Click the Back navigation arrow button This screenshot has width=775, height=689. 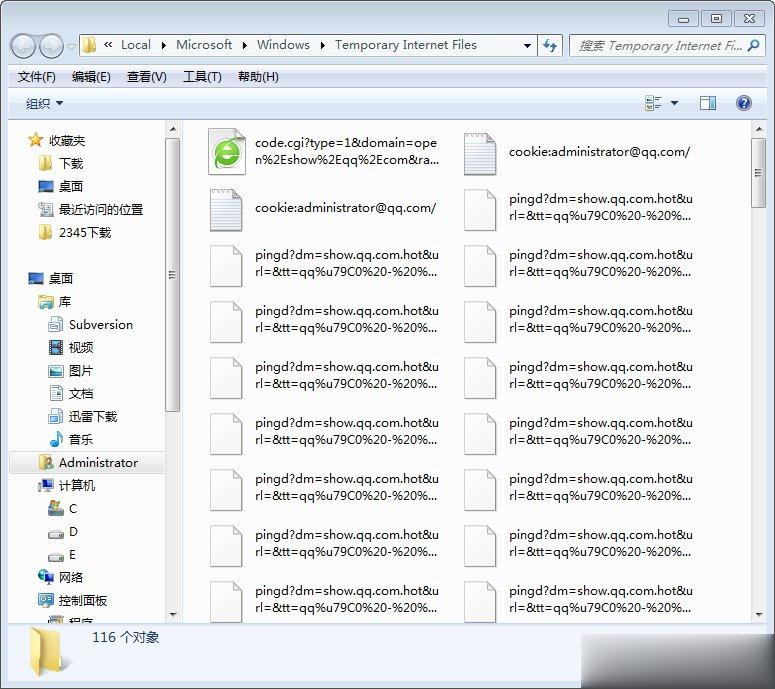click(23, 46)
